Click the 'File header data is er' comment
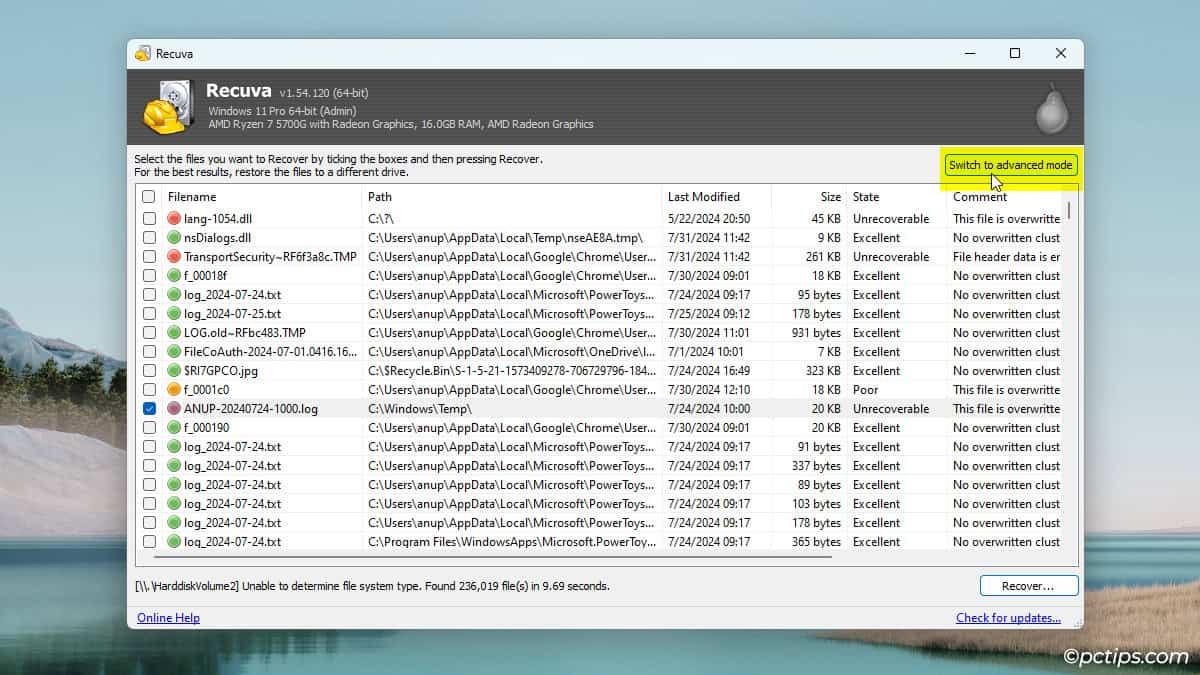Viewport: 1200px width, 675px height. tap(1006, 257)
